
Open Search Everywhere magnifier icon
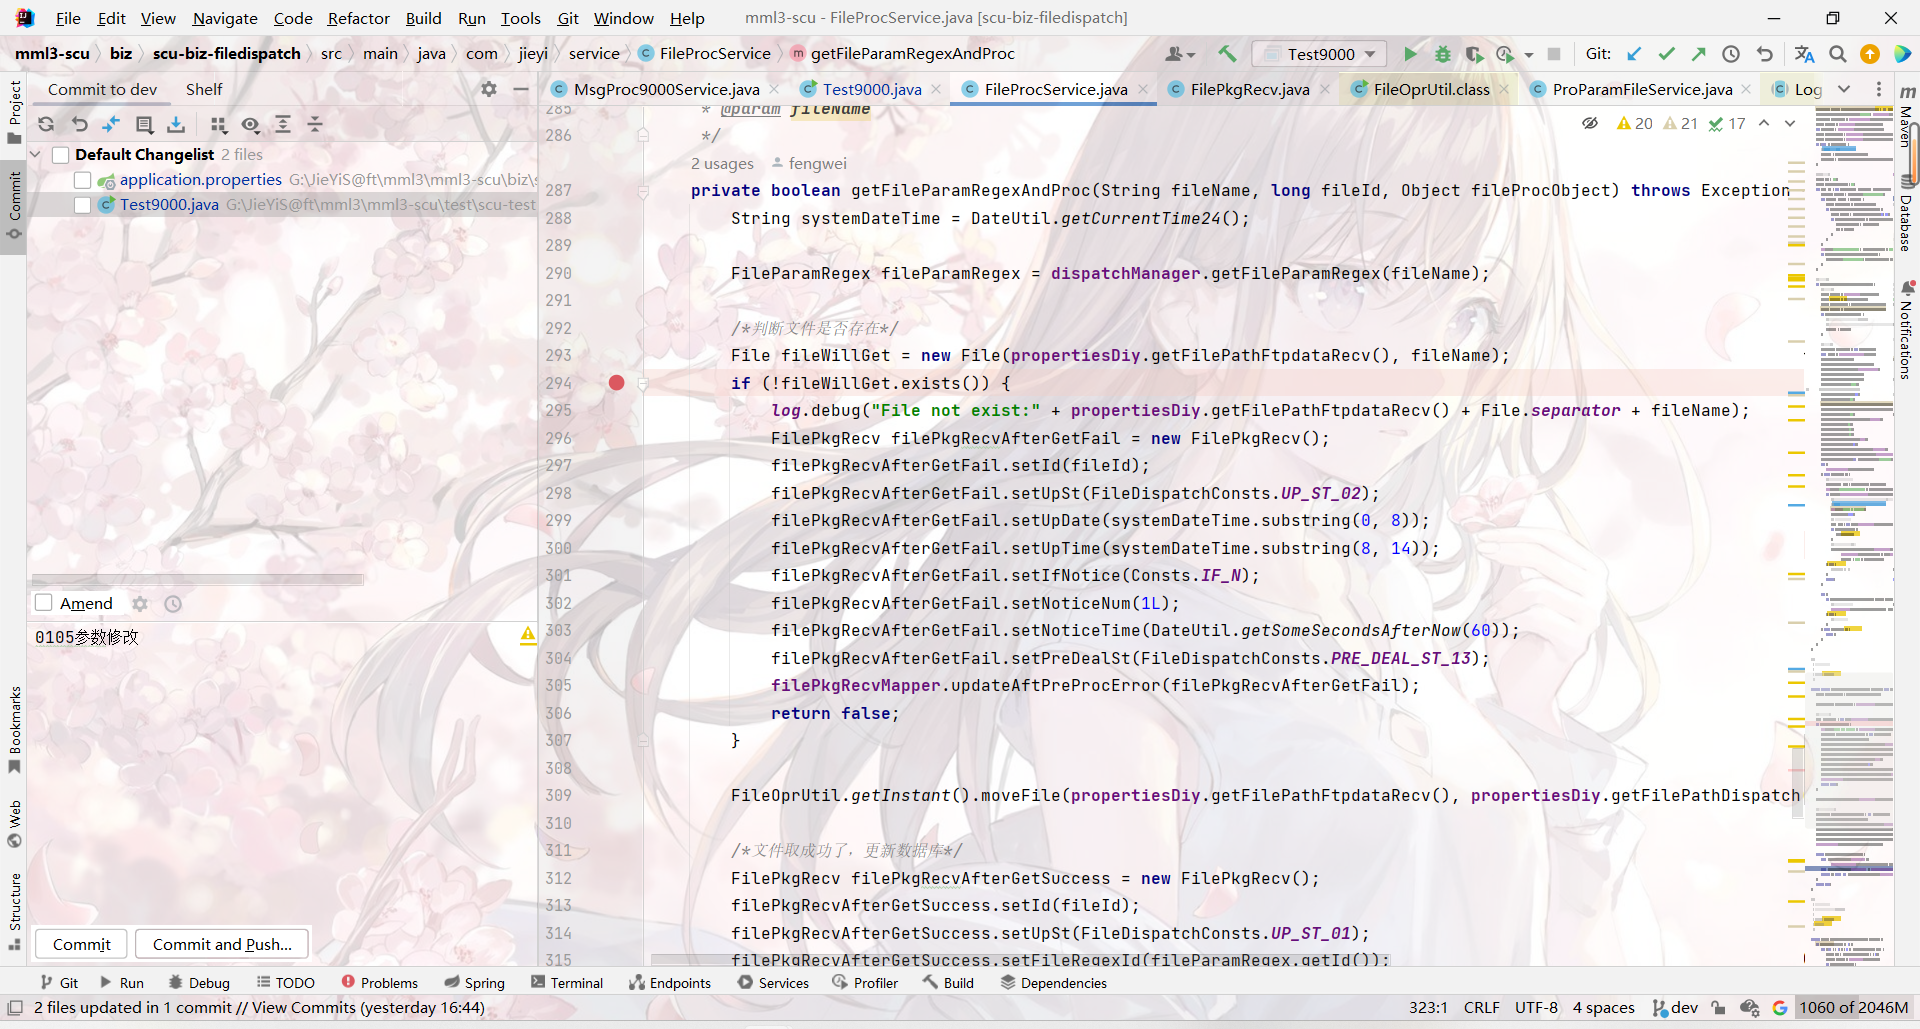pos(1837,54)
